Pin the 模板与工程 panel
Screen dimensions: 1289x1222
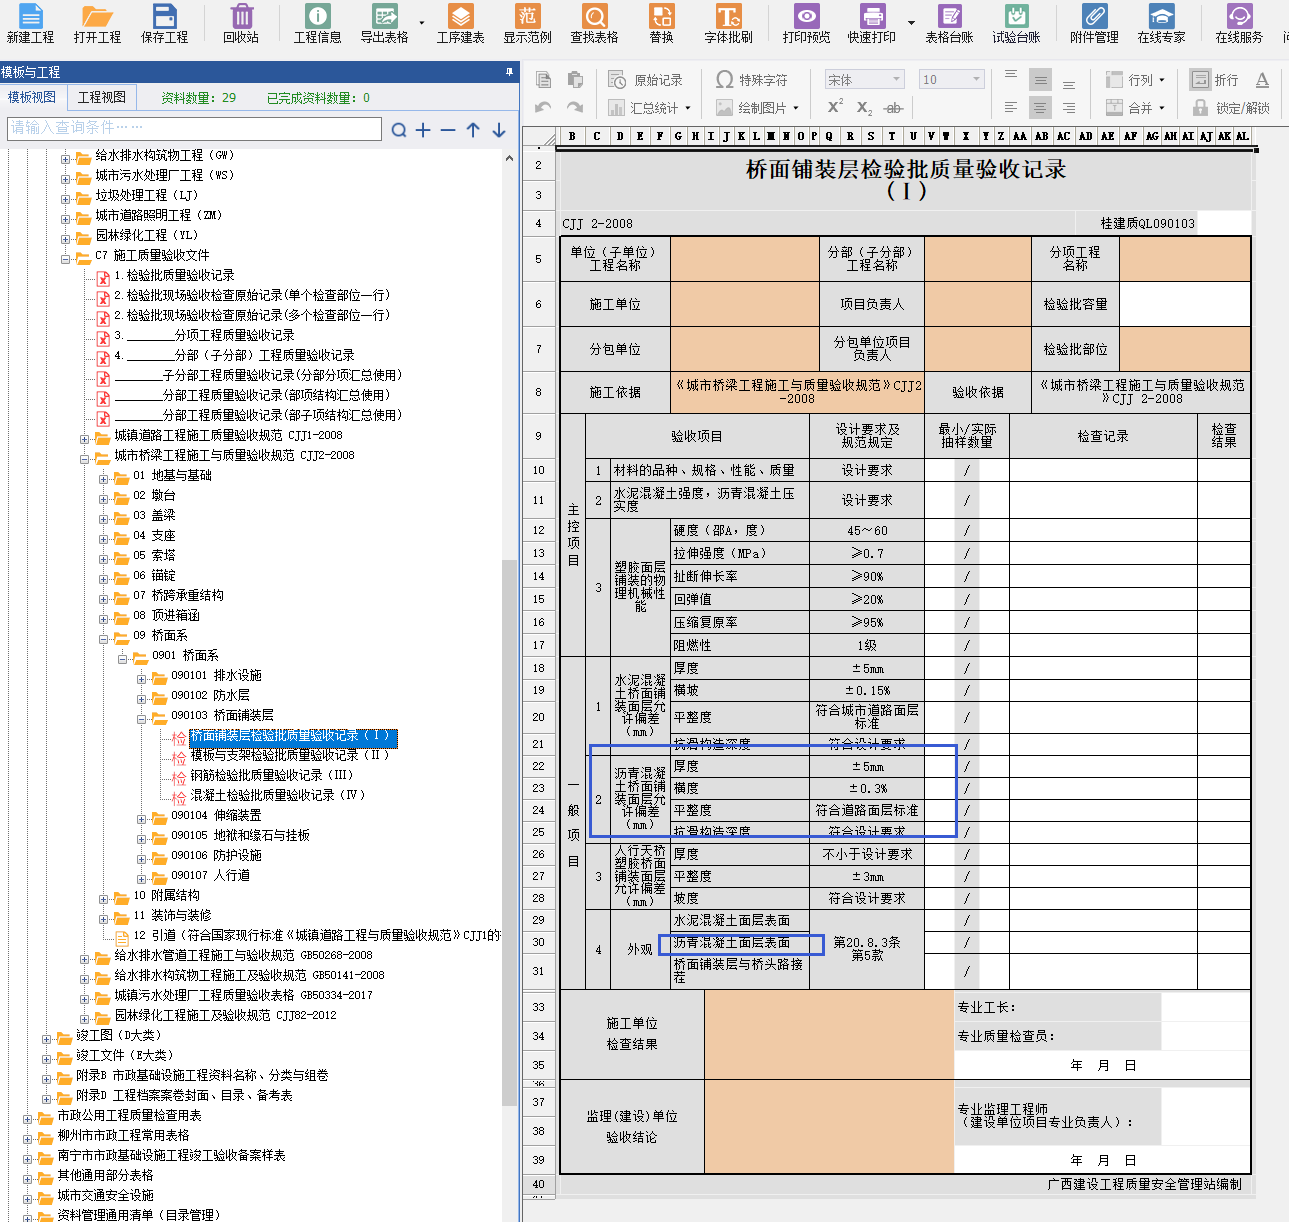[509, 72]
